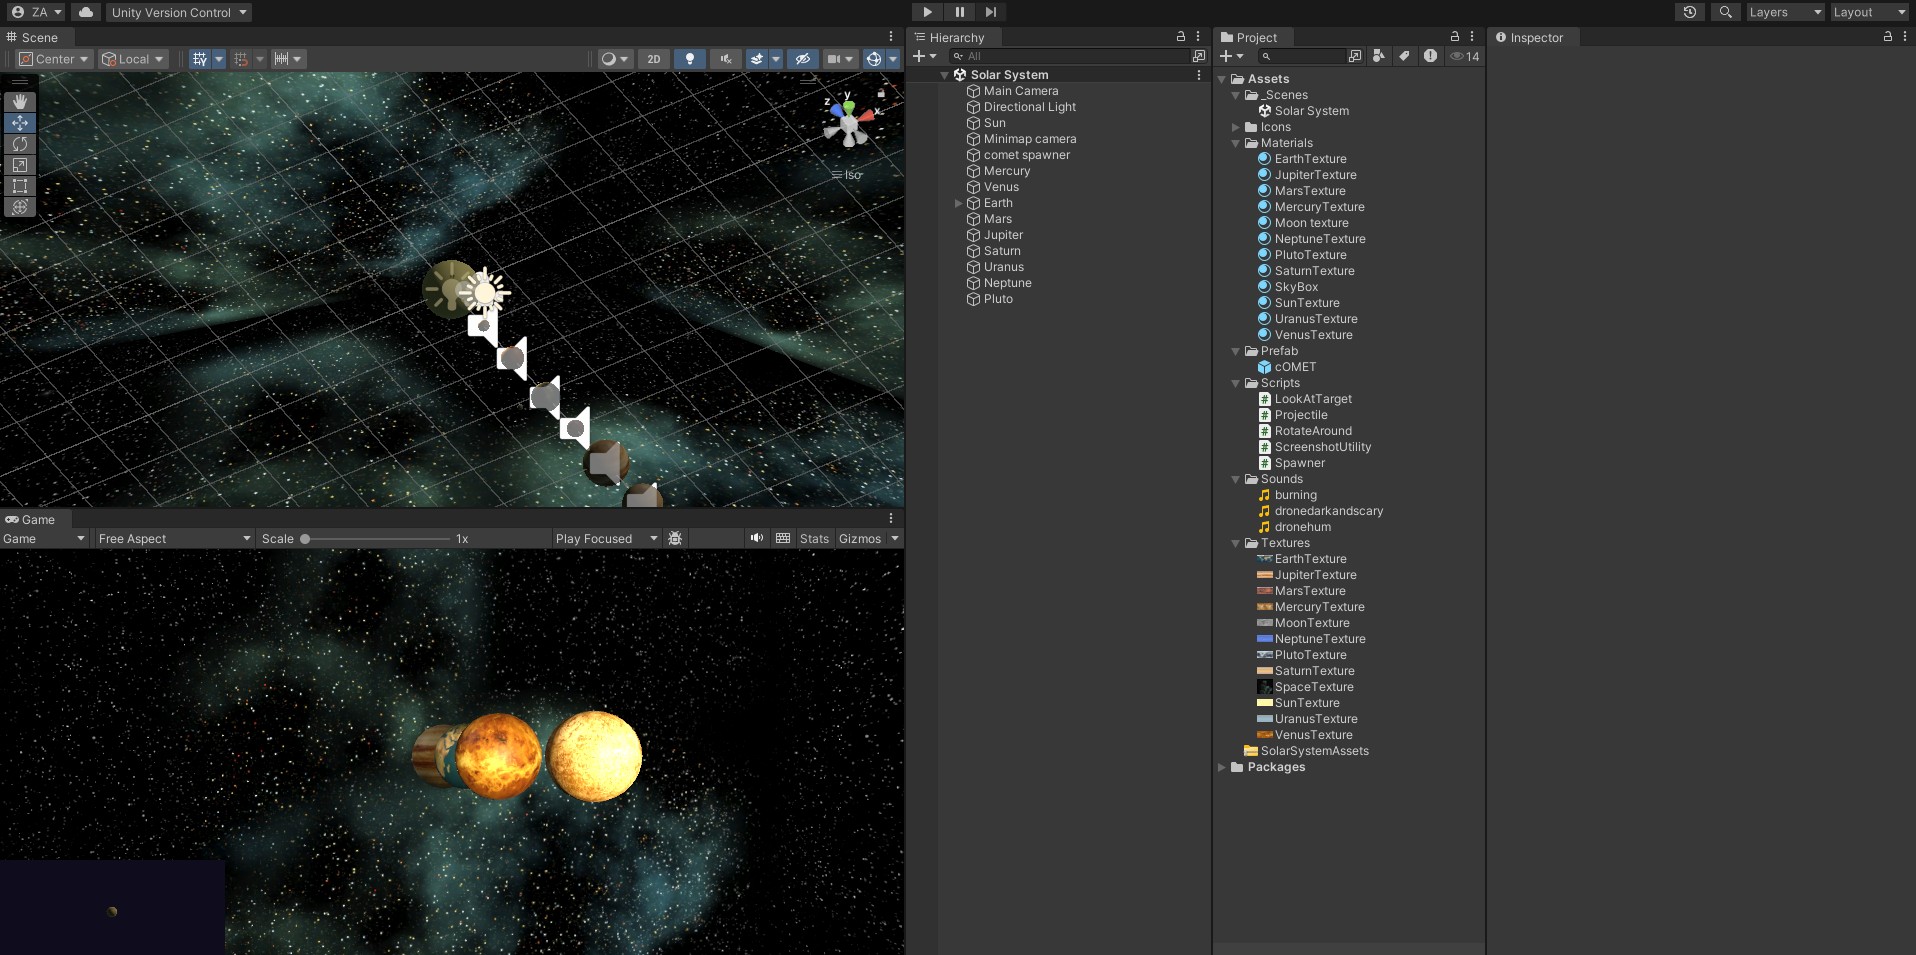Toggle 2D mode in Scene view
The height and width of the screenshot is (955, 1916).
653,59
